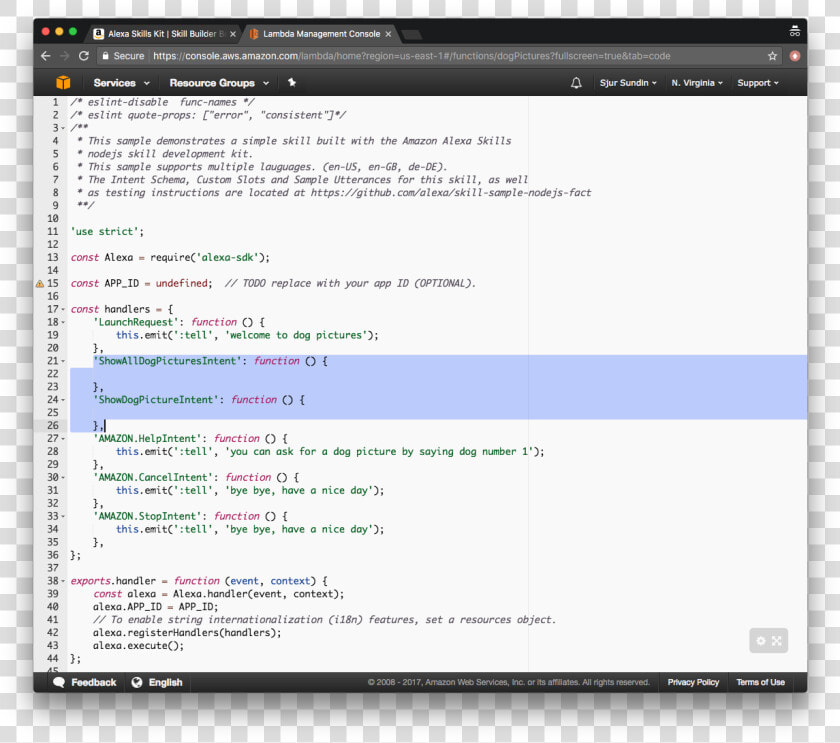840x743 pixels.
Task: Reload the page
Action: [x=84, y=56]
